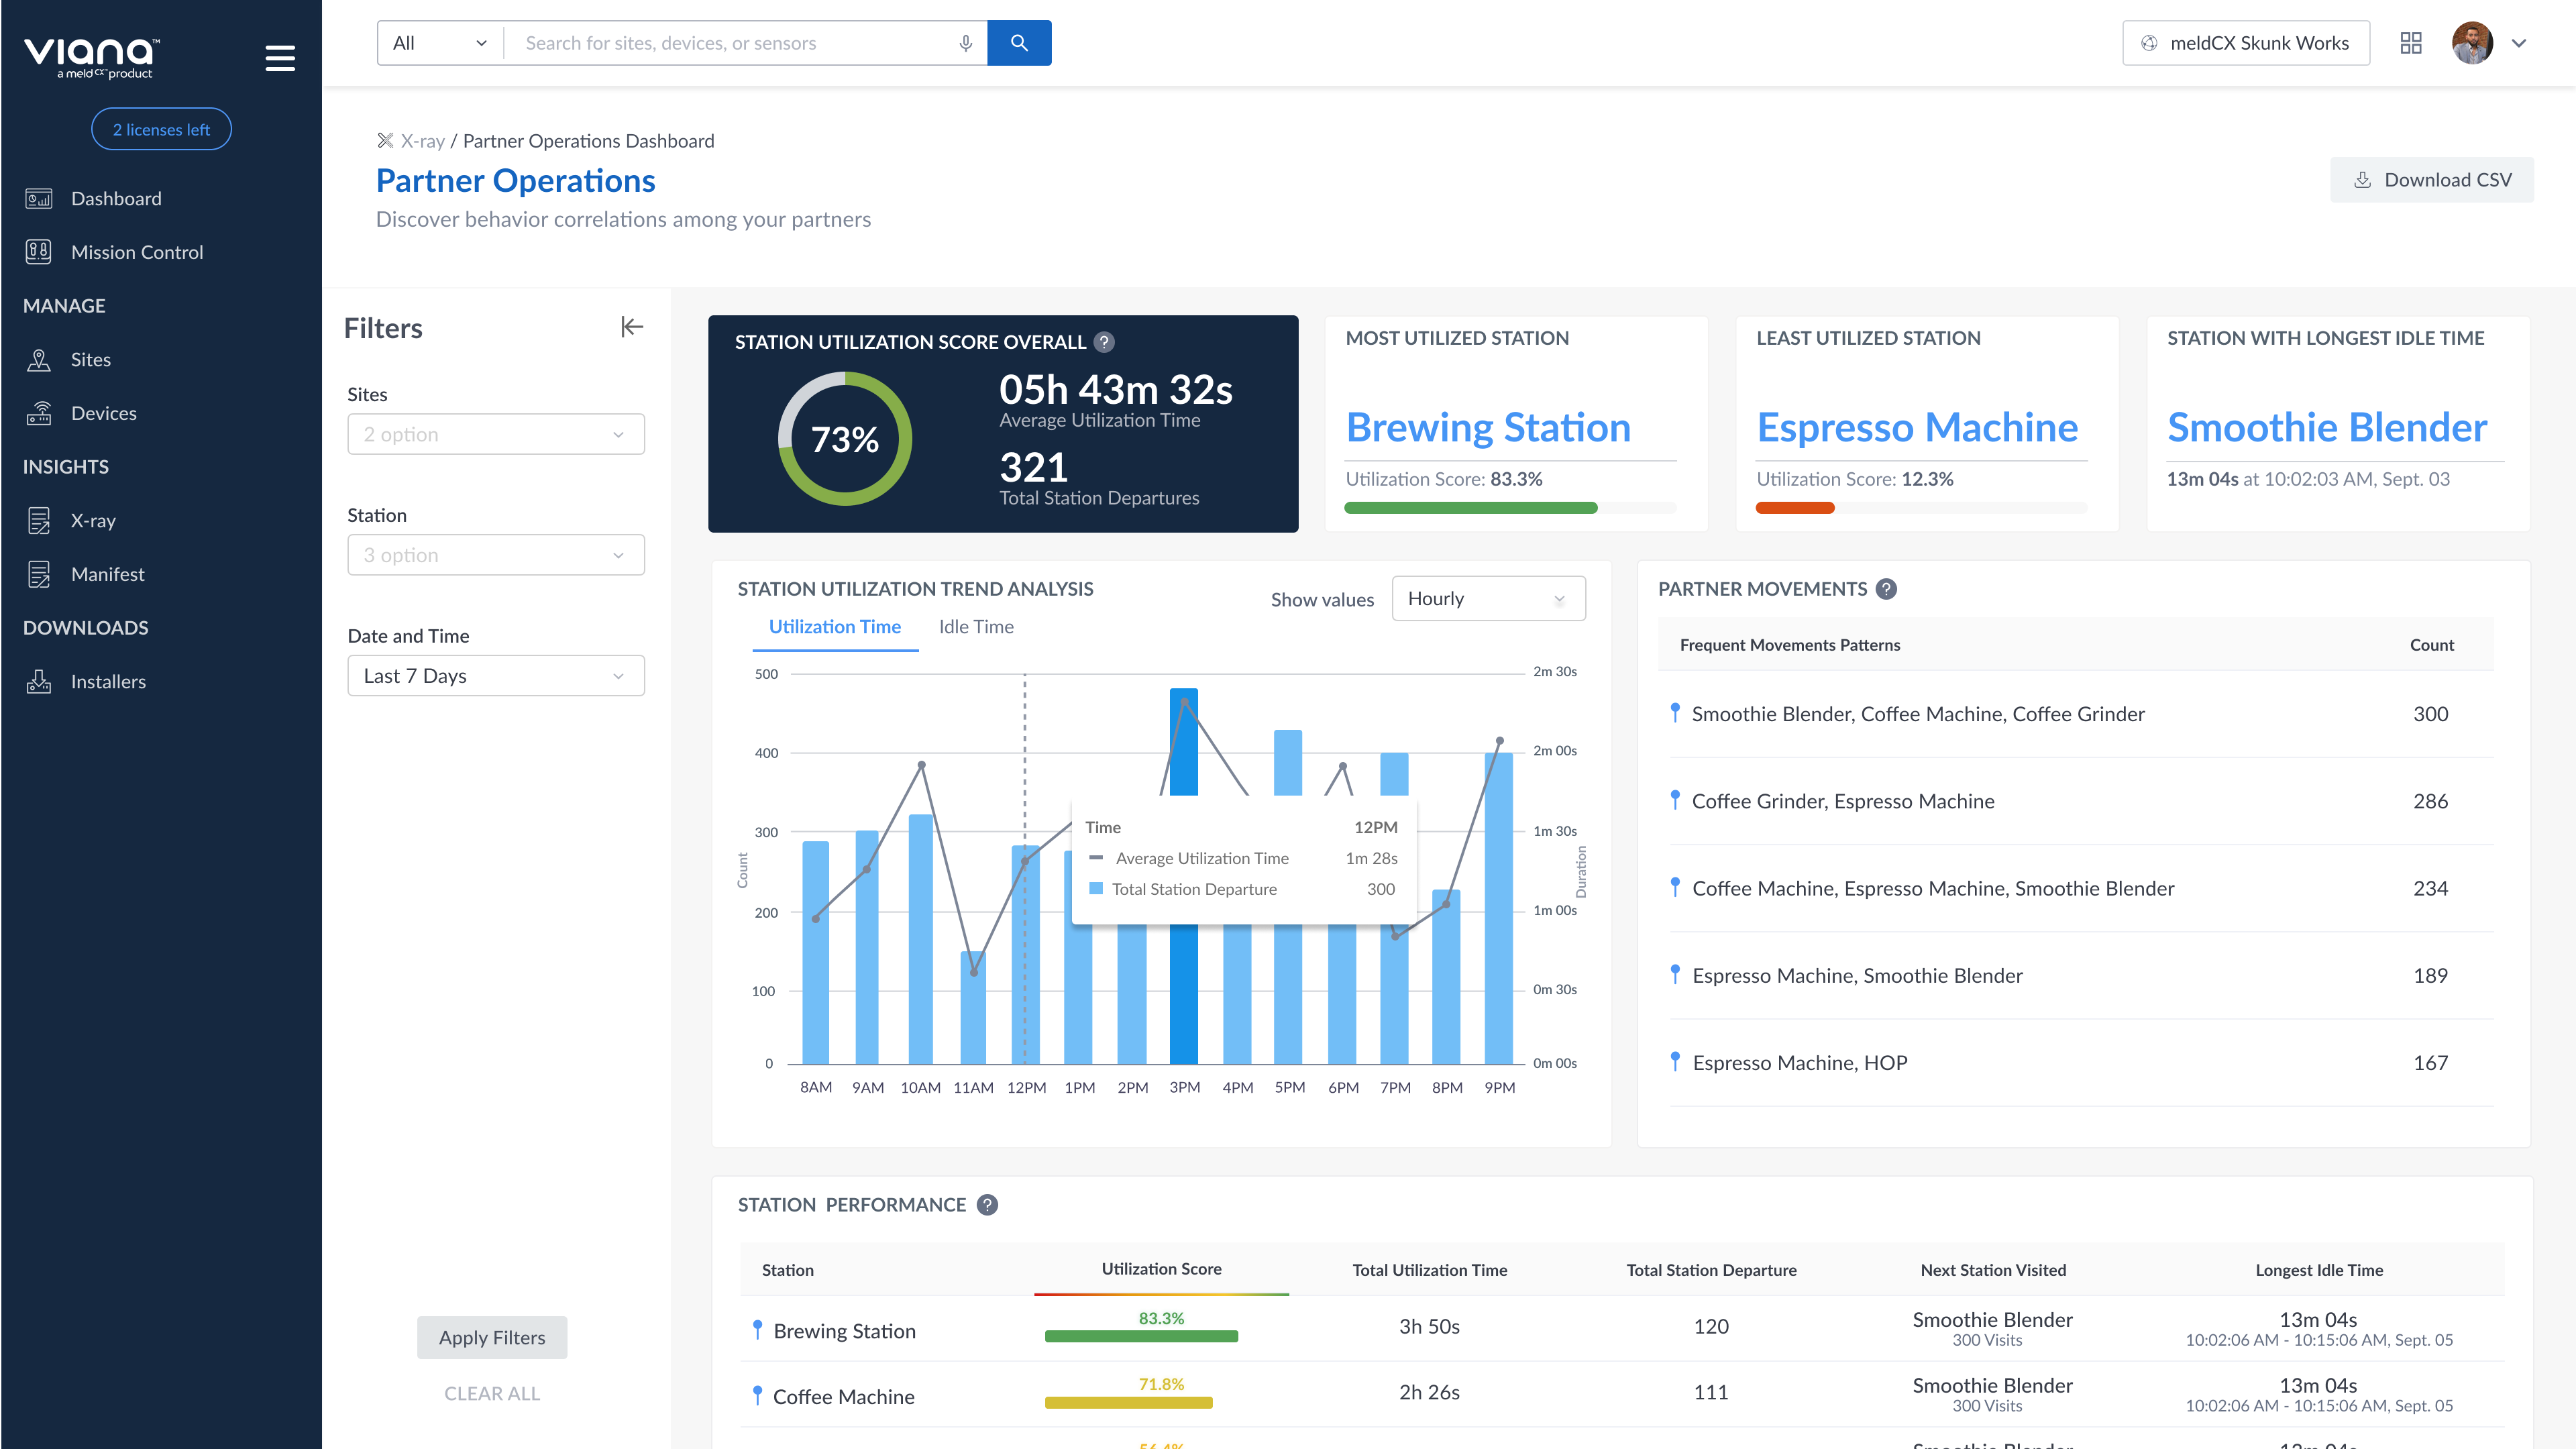The image size is (2576, 1449).
Task: Expand the Sites filter dropdown
Action: pos(496,434)
